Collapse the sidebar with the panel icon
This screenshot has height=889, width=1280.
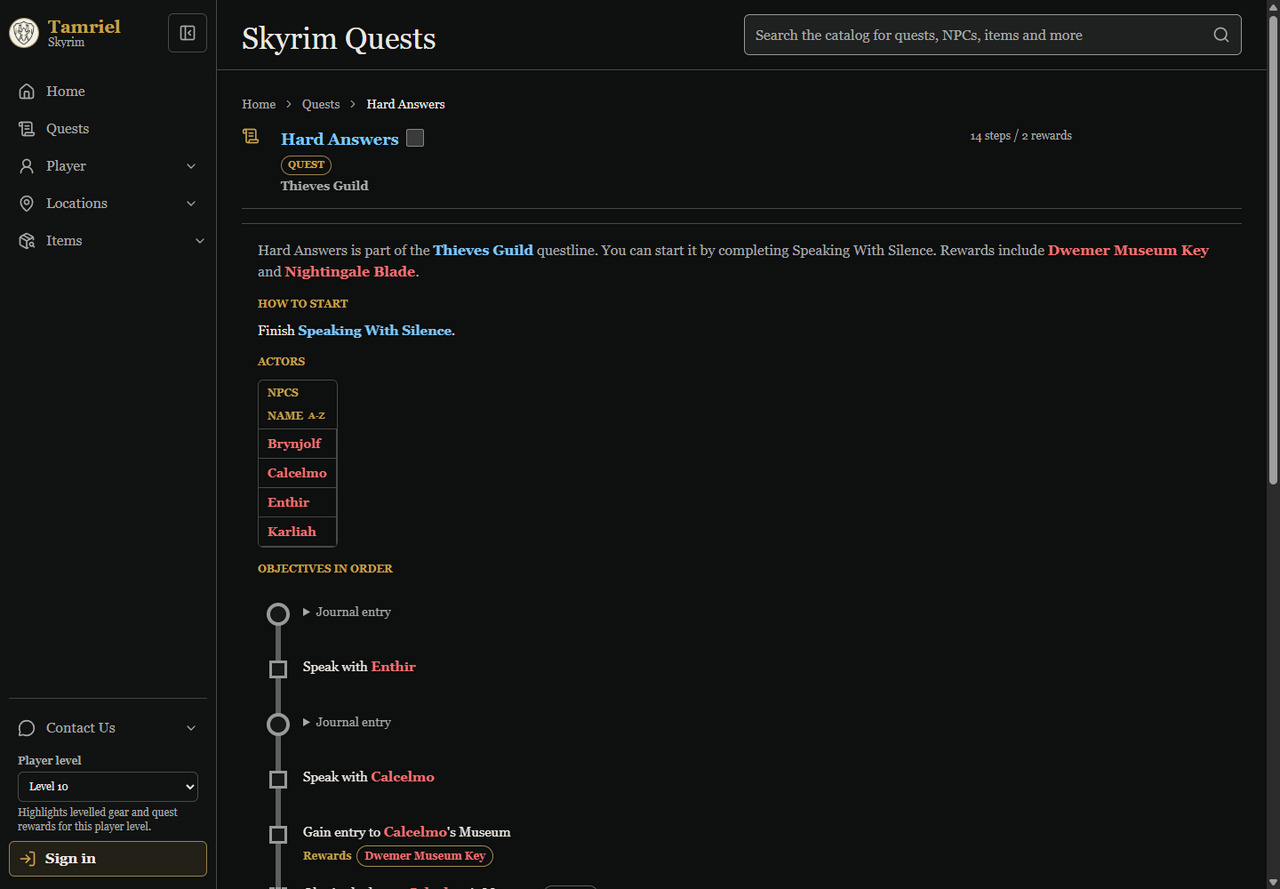coord(187,33)
